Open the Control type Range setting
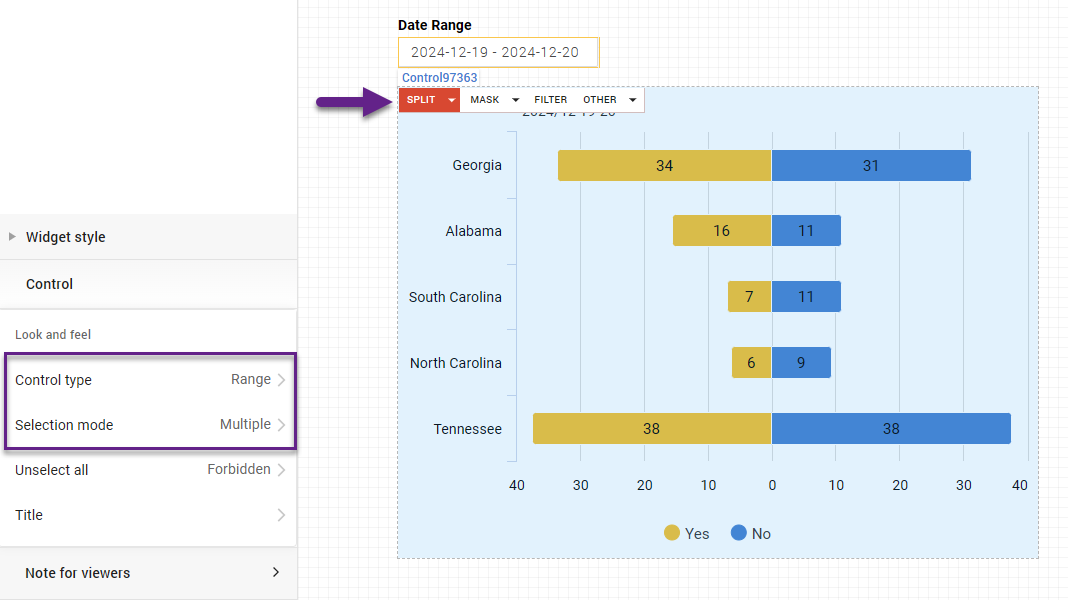The image size is (1068, 600). tap(148, 380)
